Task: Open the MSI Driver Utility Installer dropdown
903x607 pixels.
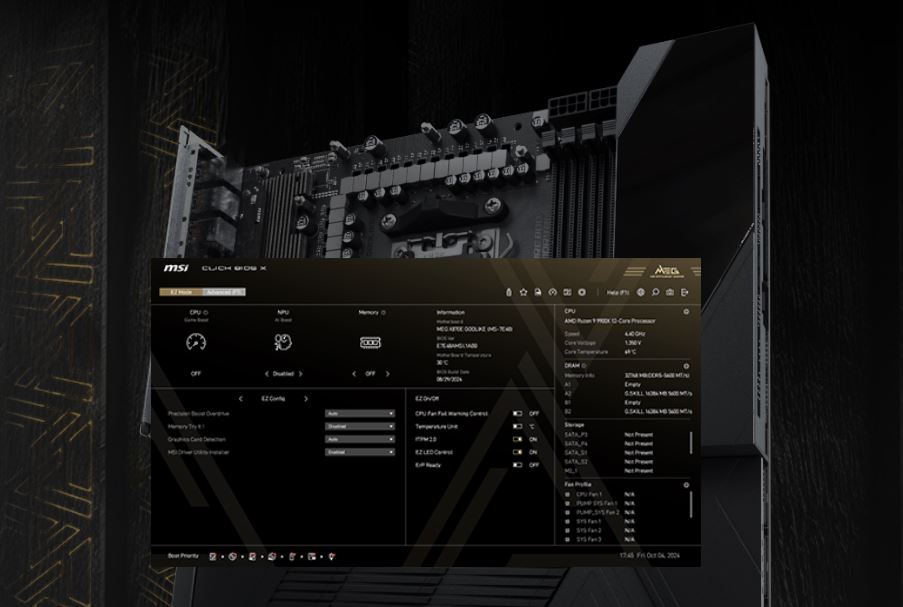Action: click(360, 452)
